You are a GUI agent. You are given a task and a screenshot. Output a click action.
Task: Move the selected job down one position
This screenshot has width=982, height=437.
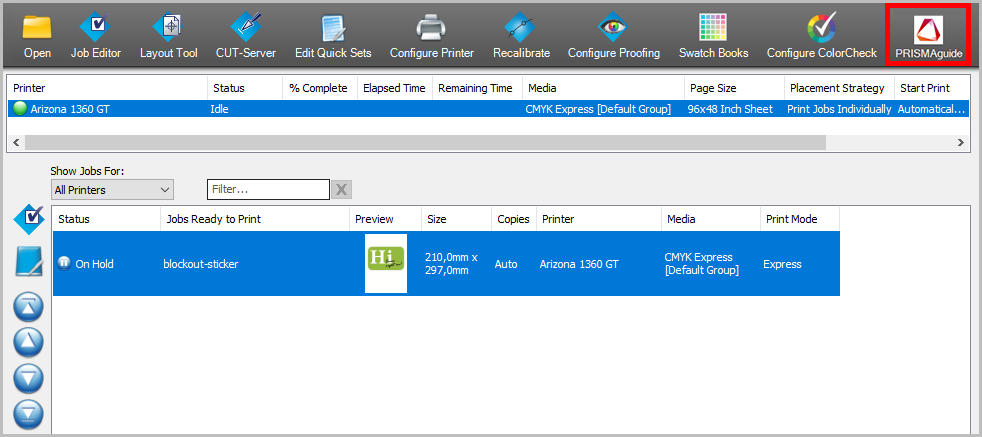(27, 377)
